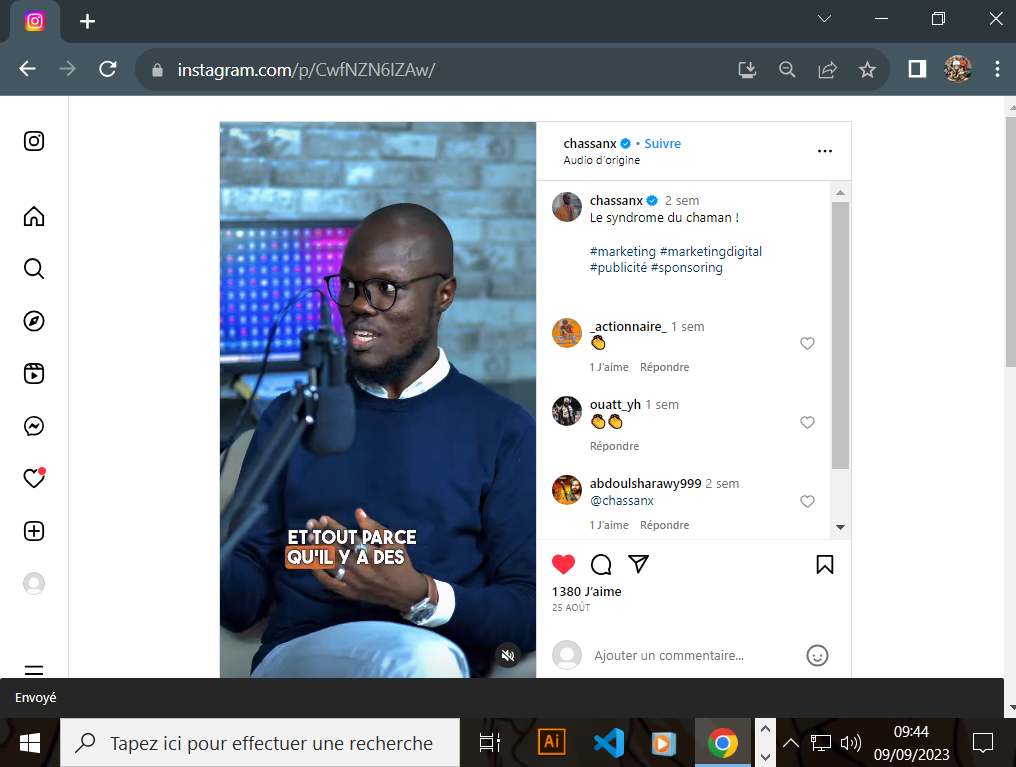Screen dimensions: 1016x767
Task: Open Instagram Home from sidebar
Action: (x=34, y=216)
